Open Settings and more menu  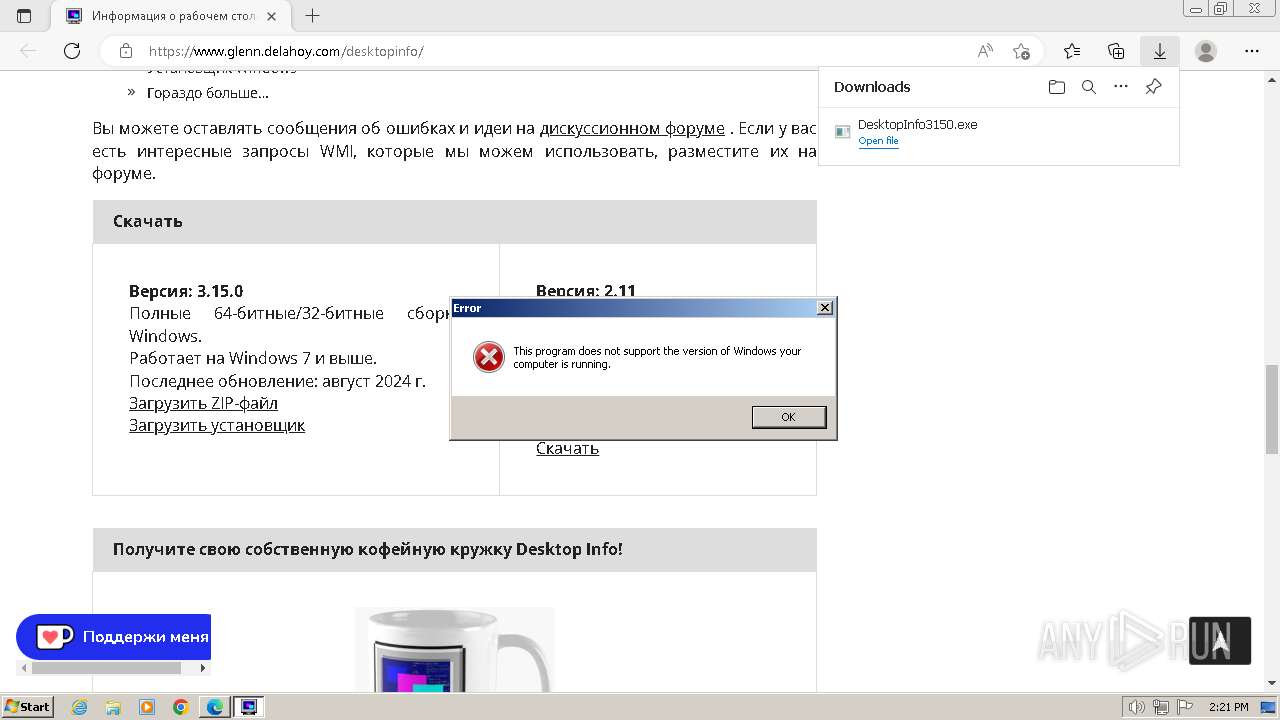pyautogui.click(x=1252, y=51)
